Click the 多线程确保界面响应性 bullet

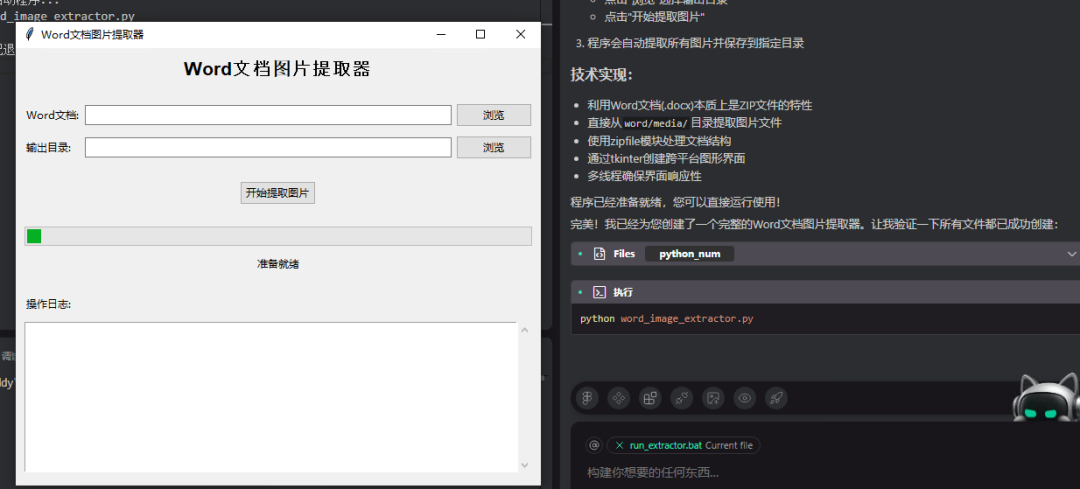pos(644,176)
